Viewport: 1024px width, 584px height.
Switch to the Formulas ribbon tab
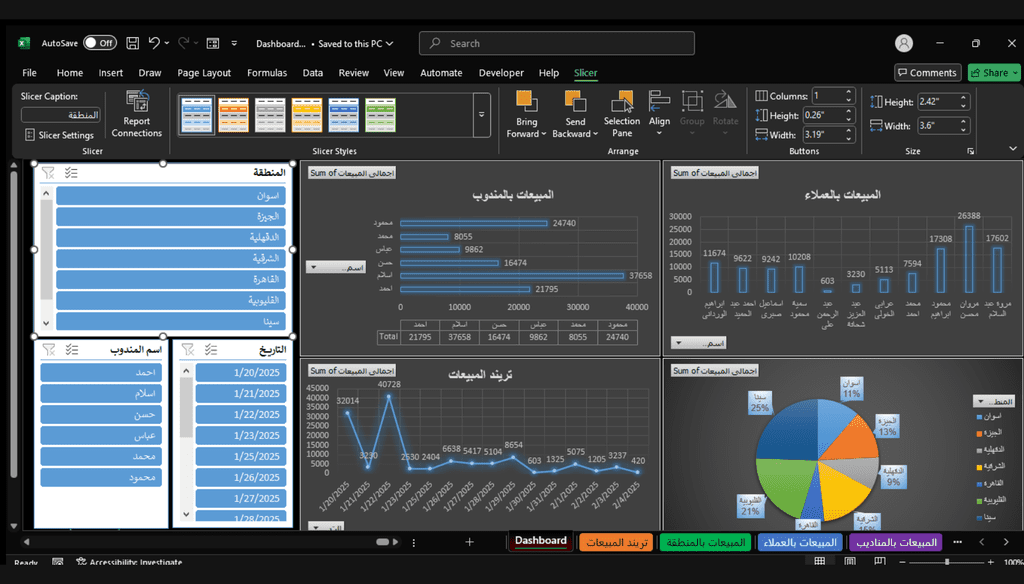(x=266, y=73)
